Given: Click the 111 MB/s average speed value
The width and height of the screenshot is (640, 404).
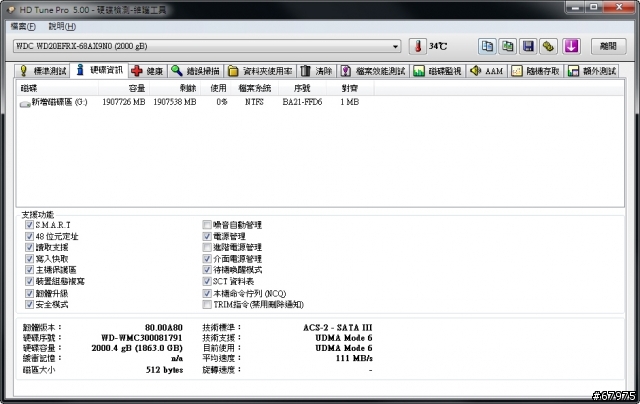Looking at the screenshot, I should tap(354, 358).
